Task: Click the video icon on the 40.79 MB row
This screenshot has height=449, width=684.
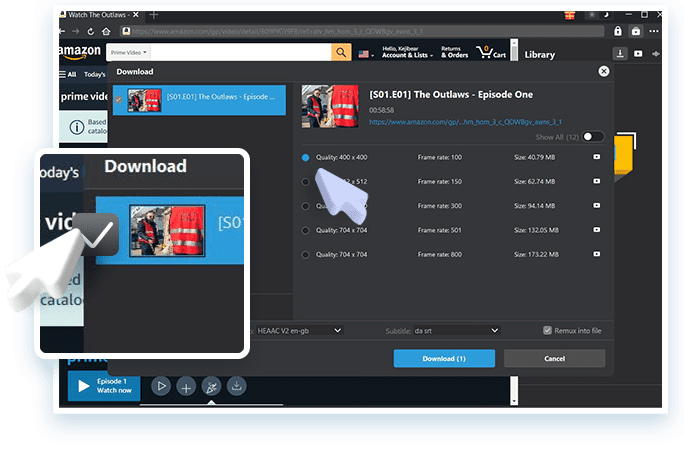Action: tap(596, 157)
